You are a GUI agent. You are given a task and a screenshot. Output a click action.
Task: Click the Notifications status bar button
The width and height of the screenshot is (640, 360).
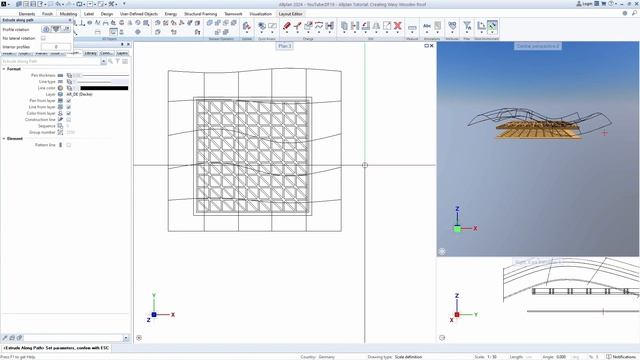pyautogui.click(x=621, y=357)
